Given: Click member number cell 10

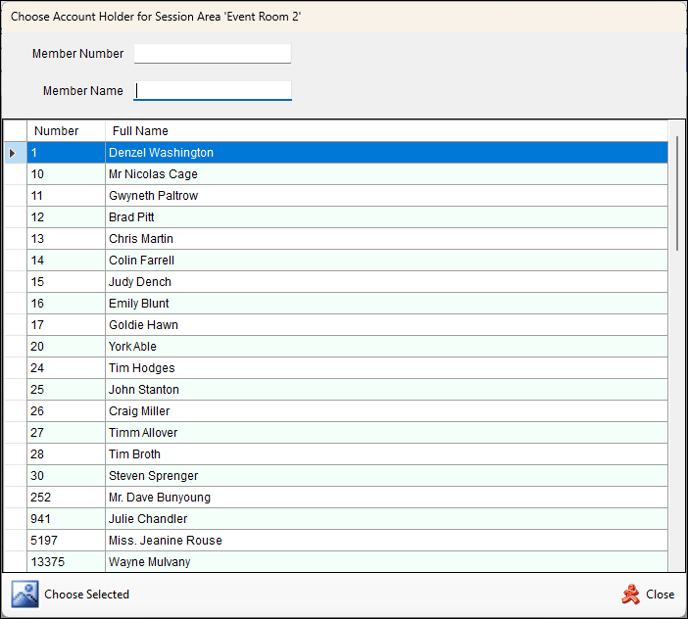Looking at the screenshot, I should pyautogui.click(x=66, y=174).
